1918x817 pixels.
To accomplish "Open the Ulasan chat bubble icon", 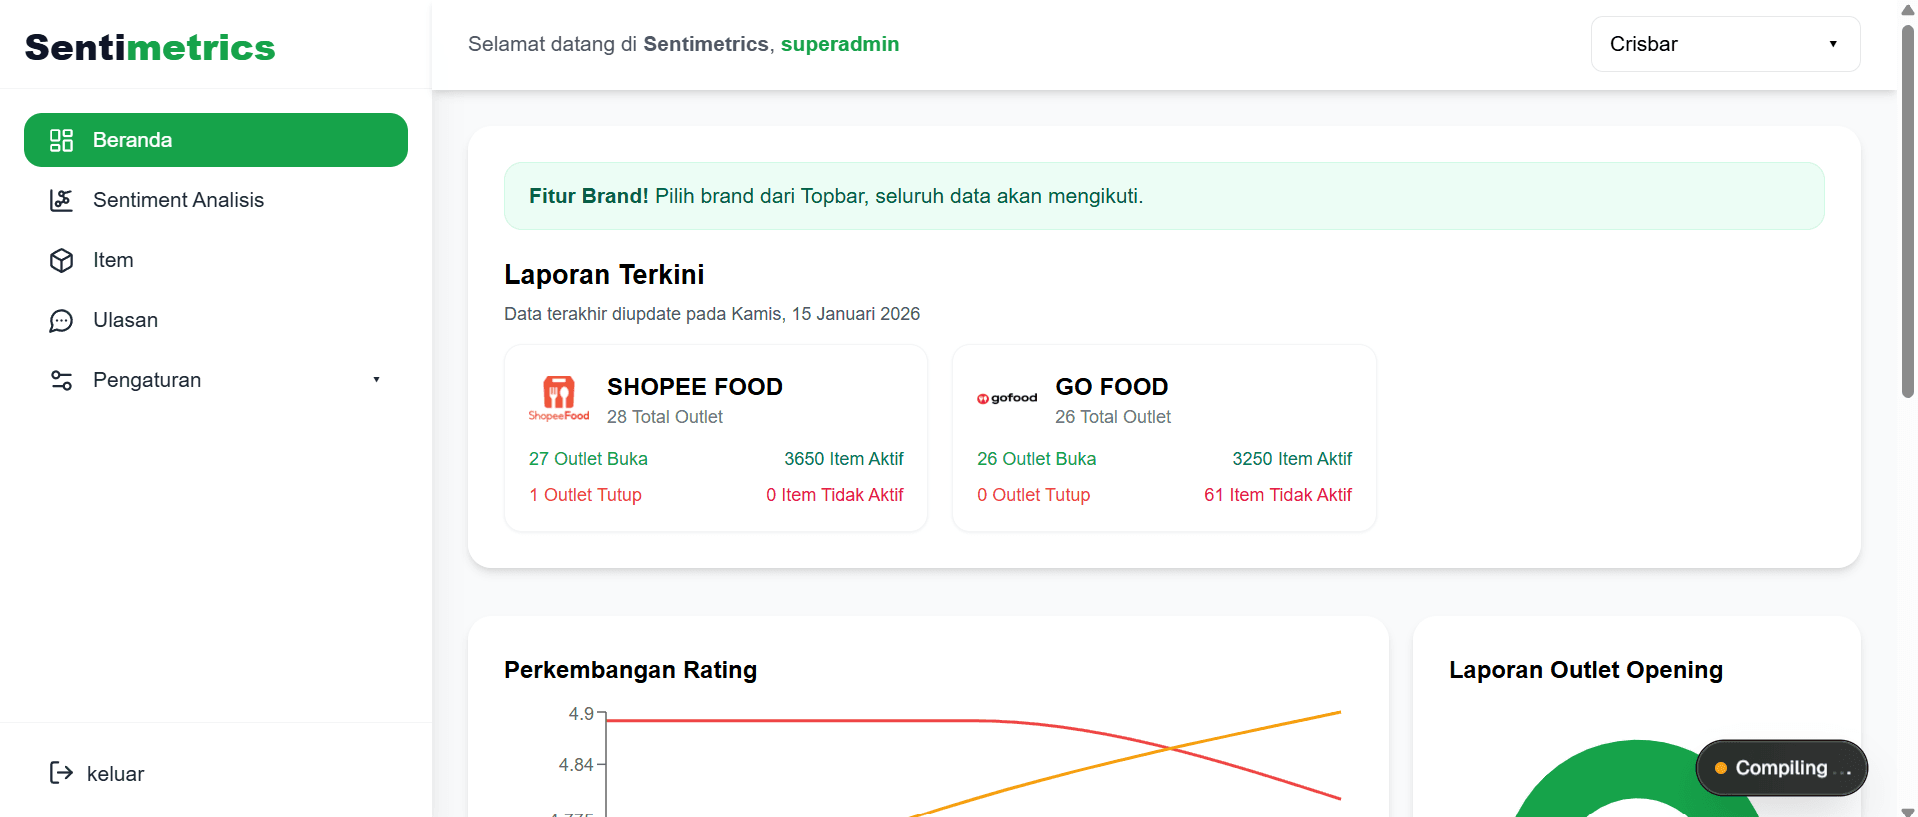I will pyautogui.click(x=61, y=320).
